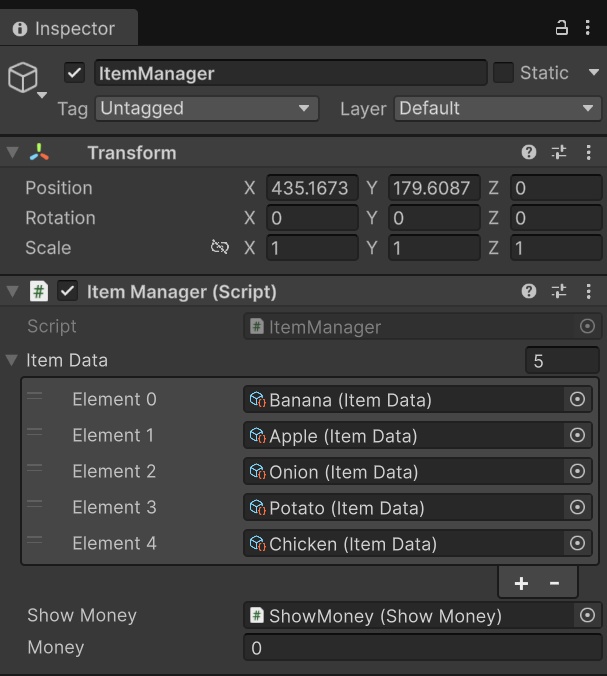Open the Inspector tab kebab menu
The height and width of the screenshot is (676, 607).
point(588,28)
